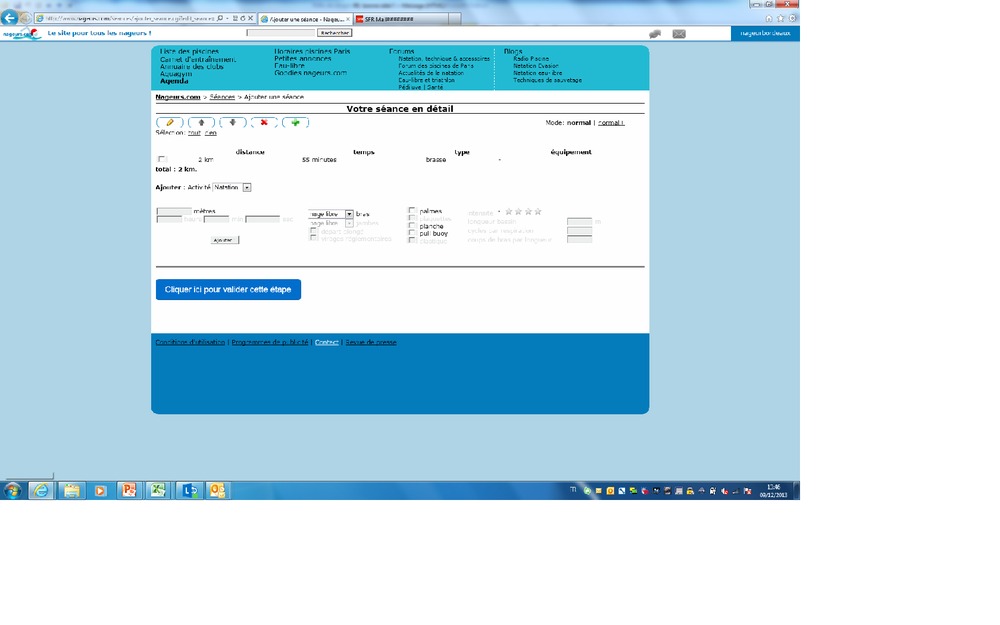Open the envelope messages icon in header
The height and width of the screenshot is (625, 1000).
679,33
